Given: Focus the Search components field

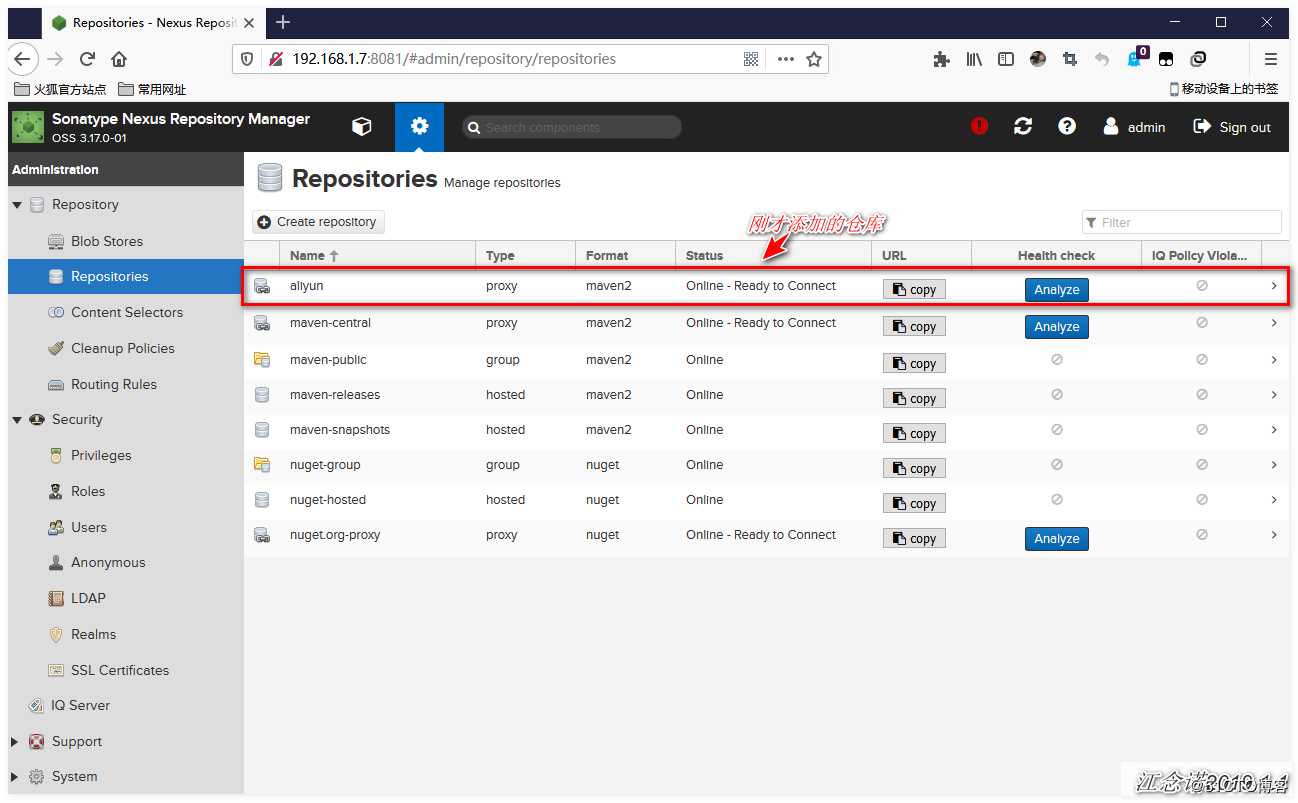Looking at the screenshot, I should 572,127.
